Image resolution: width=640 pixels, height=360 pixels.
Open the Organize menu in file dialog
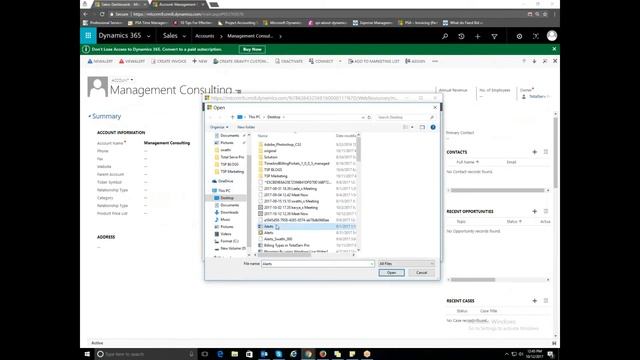click(x=219, y=127)
